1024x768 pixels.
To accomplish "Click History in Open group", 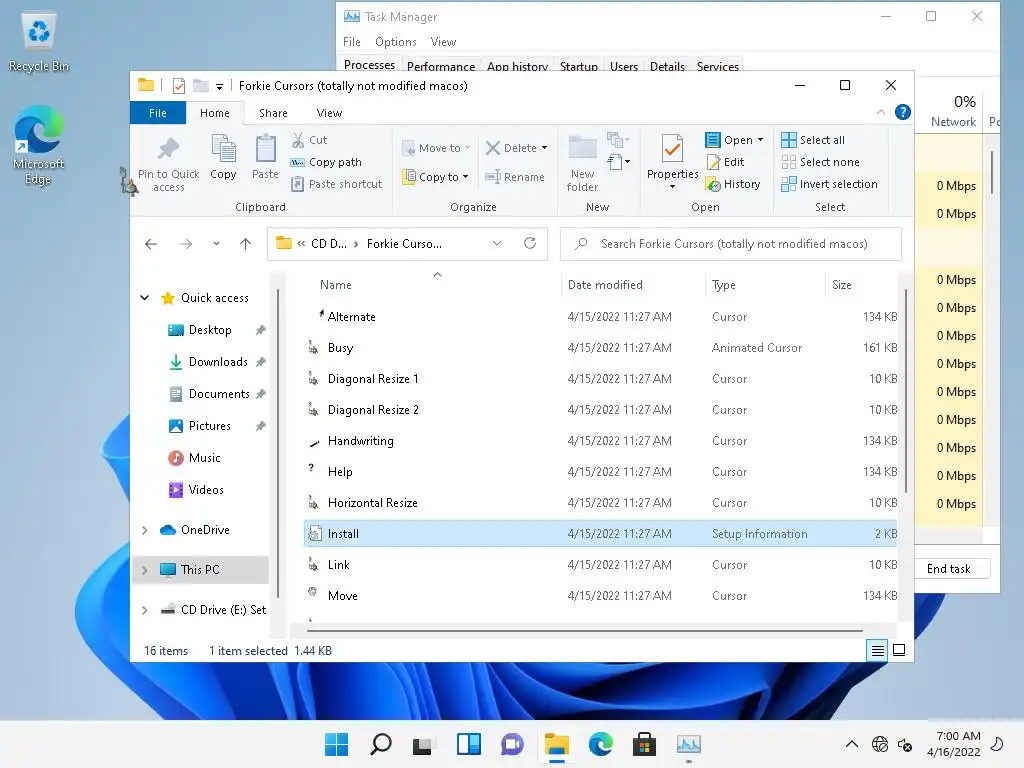I will pos(733,184).
